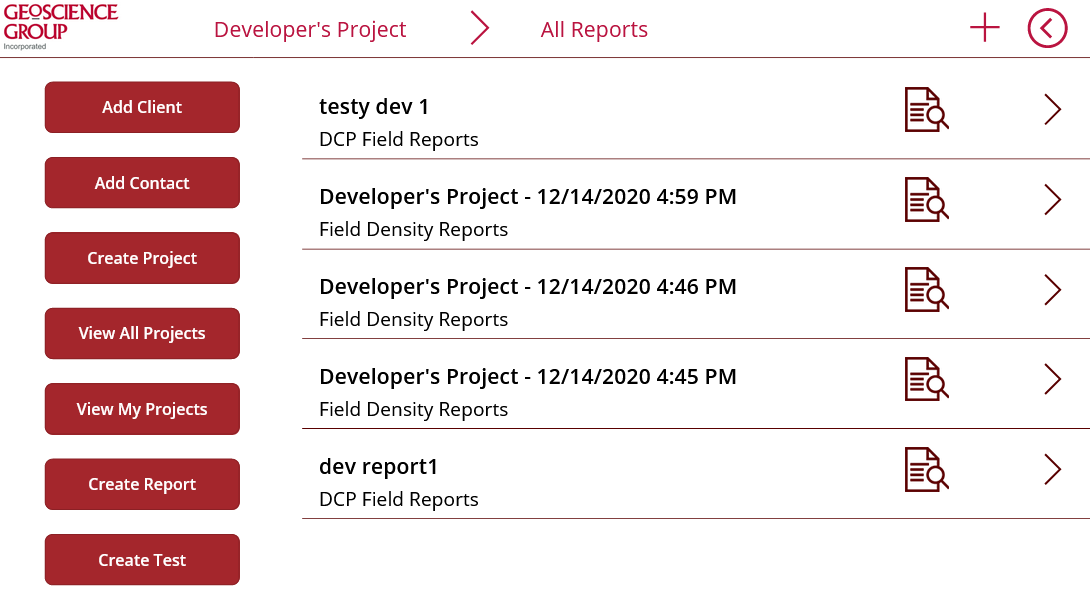Select Developer's Project - 12/14/2020 4:59 PM title
The height and width of the screenshot is (606, 1090).
pos(528,197)
